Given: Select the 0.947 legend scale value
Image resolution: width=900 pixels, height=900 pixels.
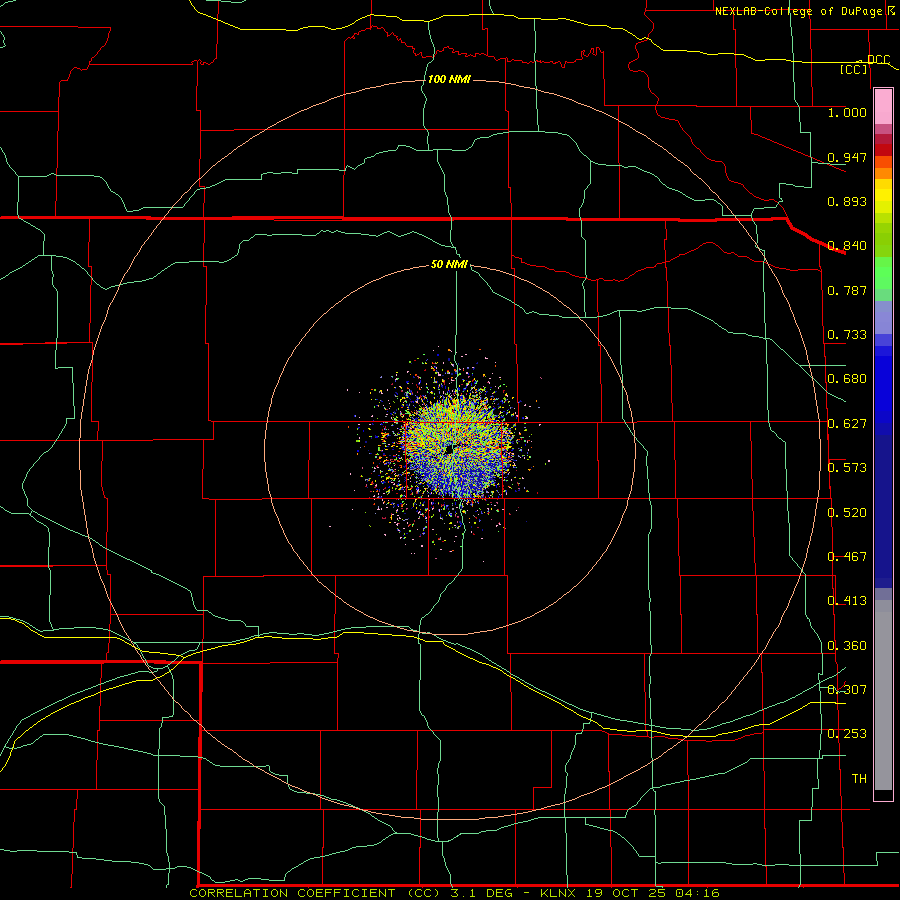Looking at the screenshot, I should [847, 157].
